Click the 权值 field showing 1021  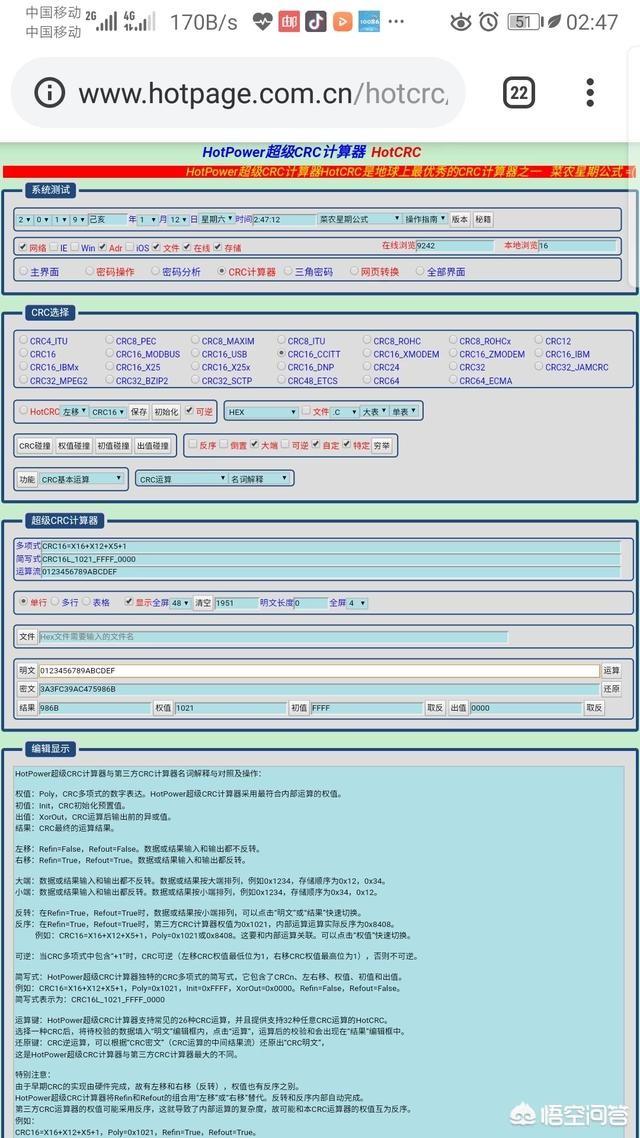[x=231, y=708]
